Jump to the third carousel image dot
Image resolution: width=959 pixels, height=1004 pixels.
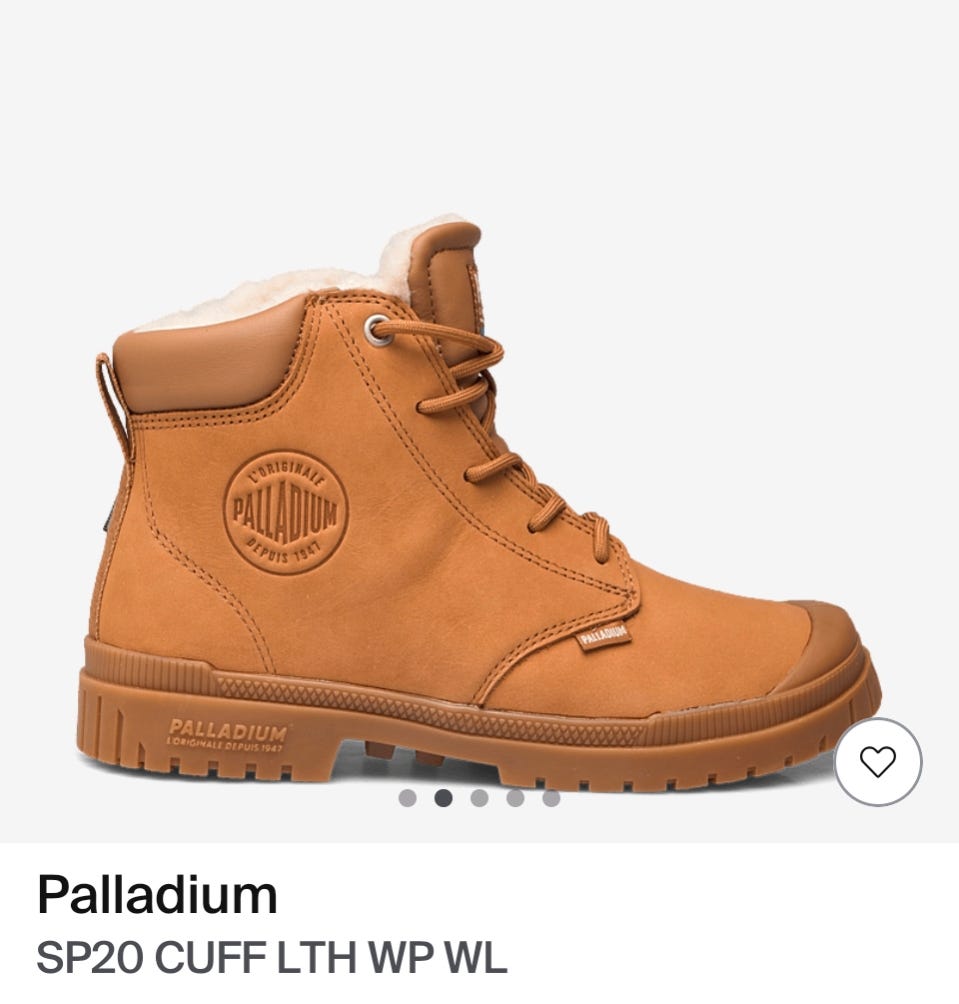point(480,798)
